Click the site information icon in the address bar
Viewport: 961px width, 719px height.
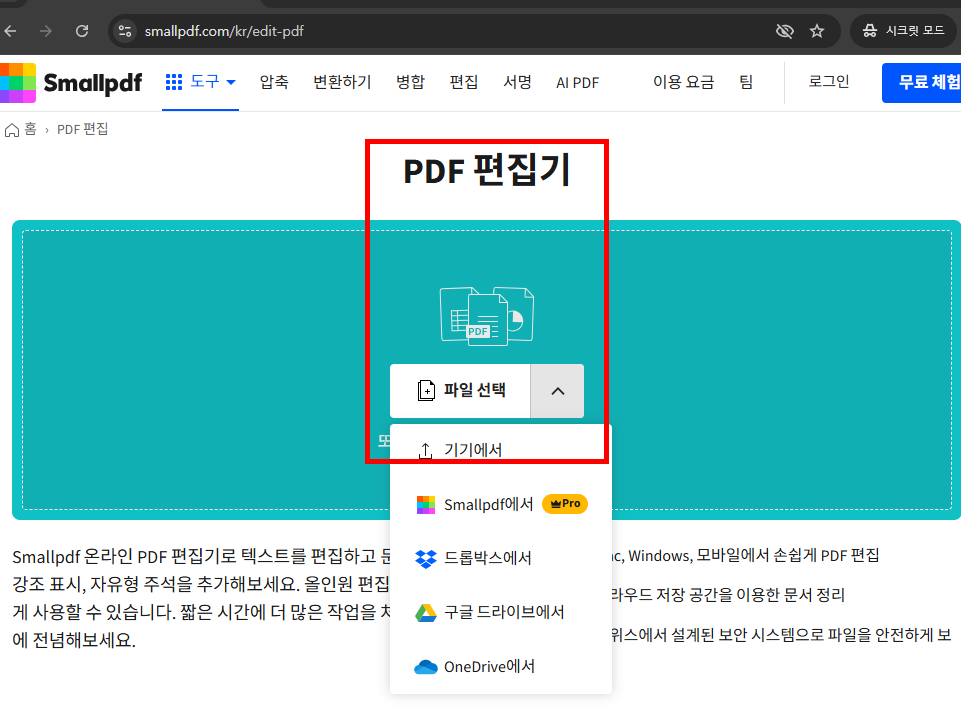[126, 31]
